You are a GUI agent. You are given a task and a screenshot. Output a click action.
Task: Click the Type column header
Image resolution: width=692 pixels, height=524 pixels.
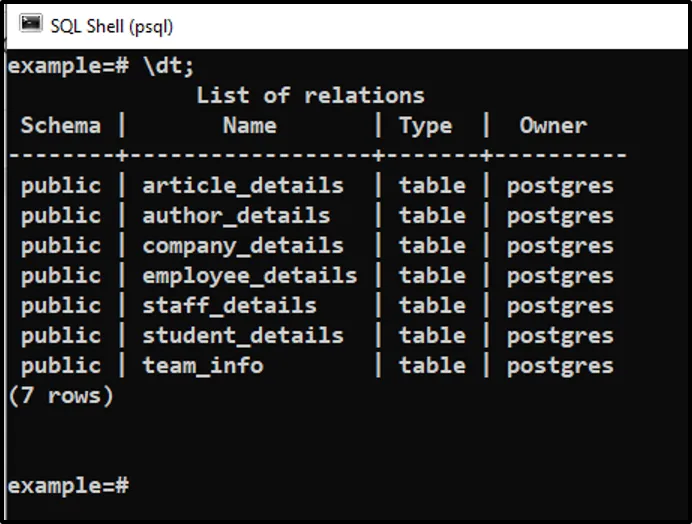[x=425, y=126]
